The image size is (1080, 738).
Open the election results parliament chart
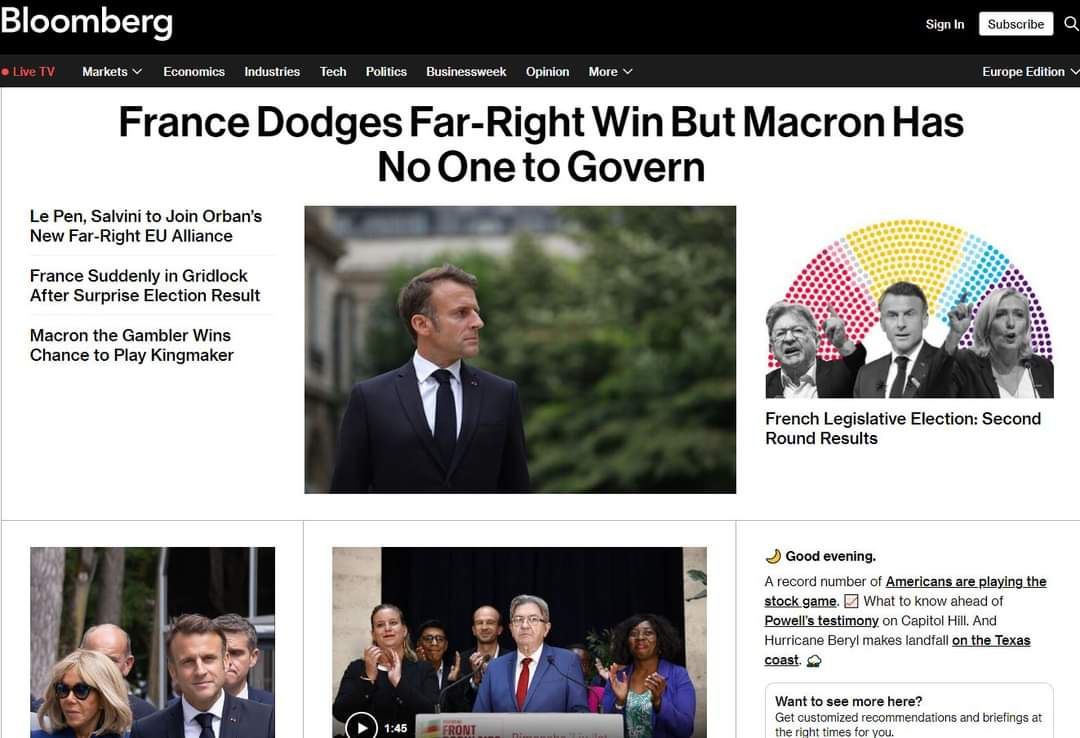[909, 308]
